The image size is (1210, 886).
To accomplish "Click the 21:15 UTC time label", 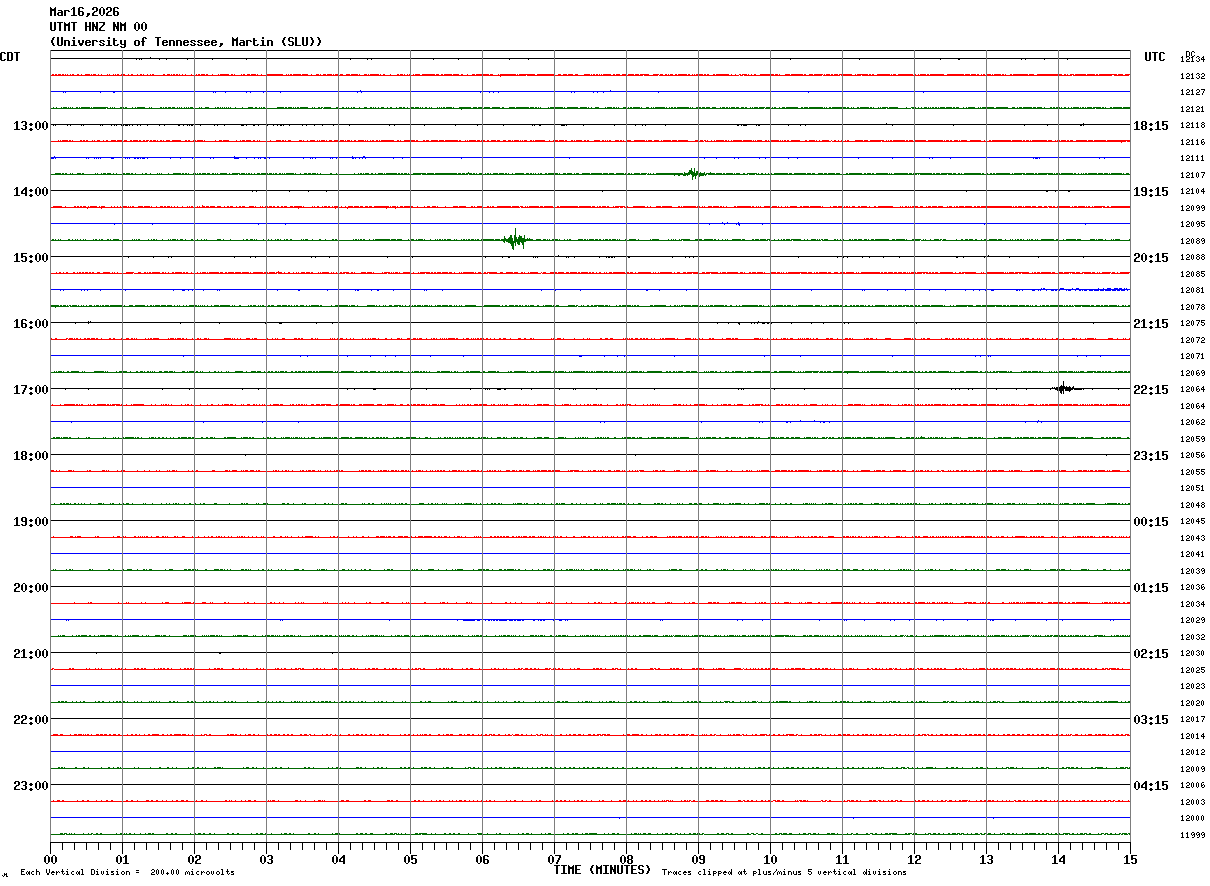I will pyautogui.click(x=1151, y=323).
